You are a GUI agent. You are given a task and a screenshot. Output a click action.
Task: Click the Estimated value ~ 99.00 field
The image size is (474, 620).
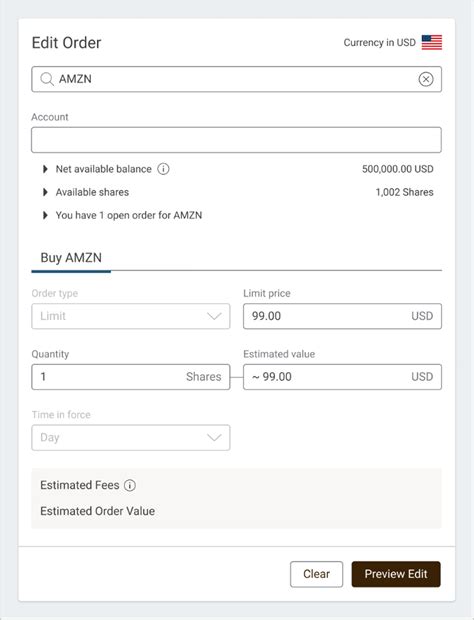point(342,377)
